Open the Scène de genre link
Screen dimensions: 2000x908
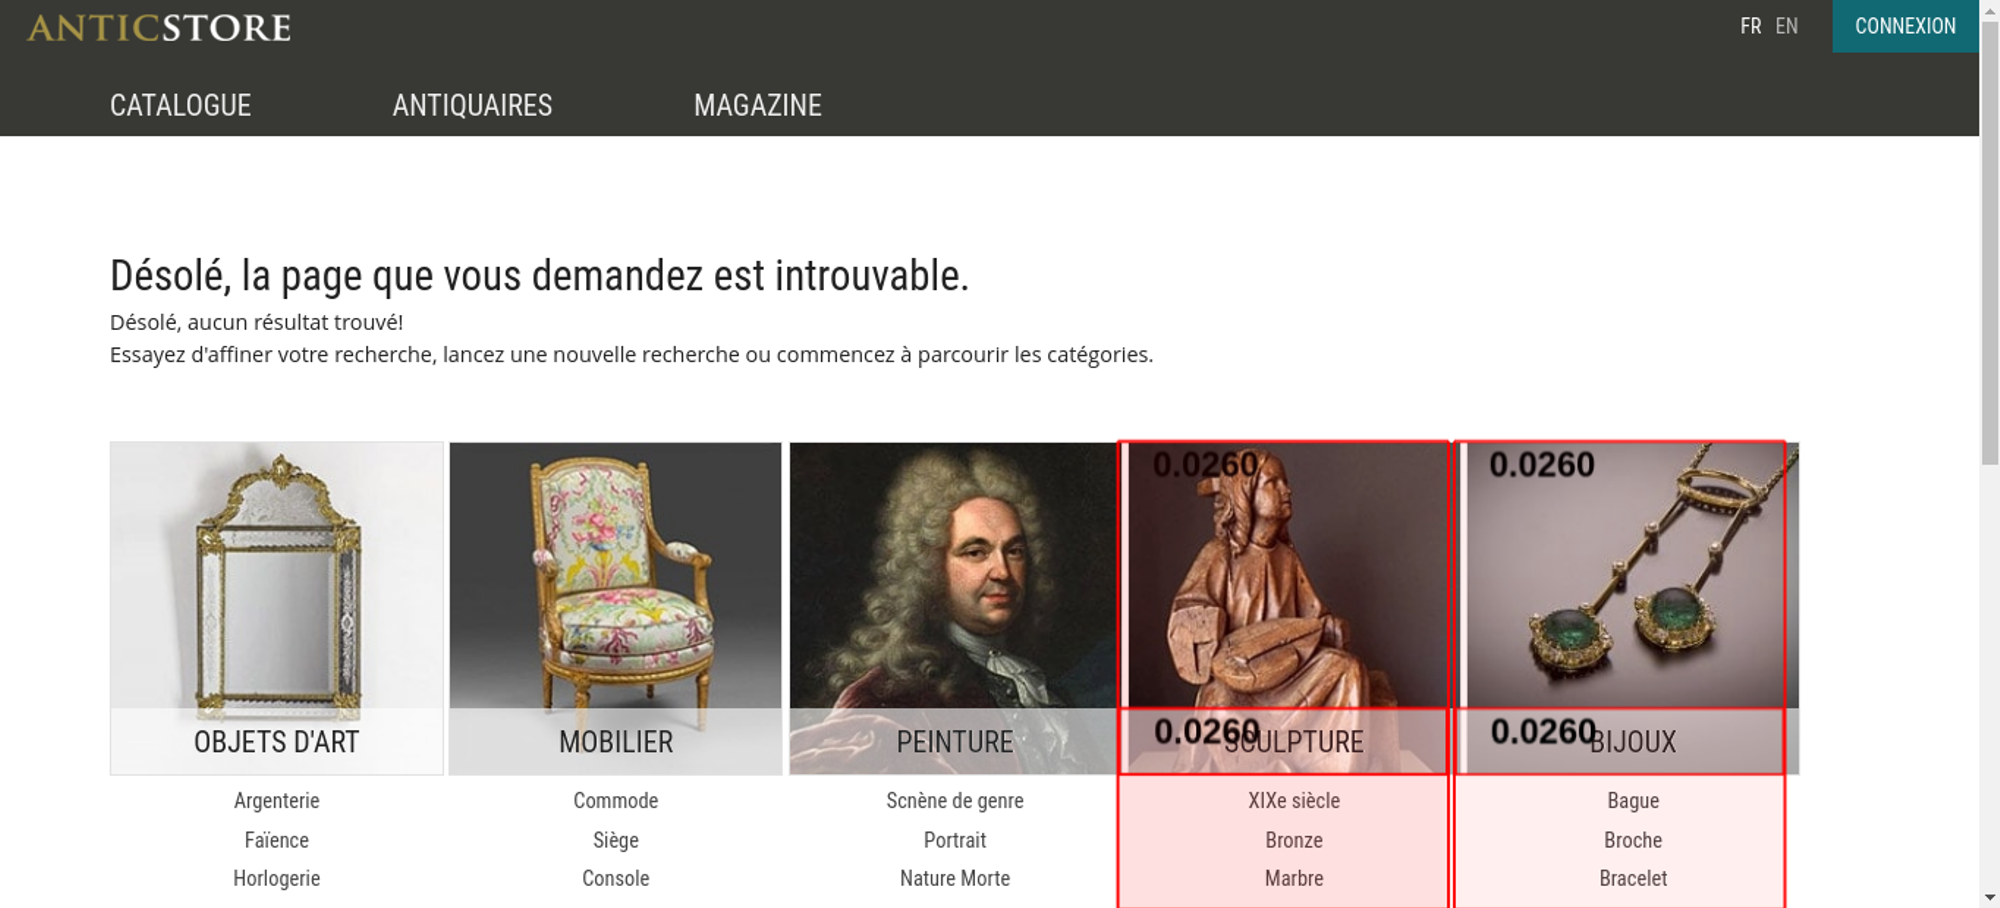click(x=955, y=800)
